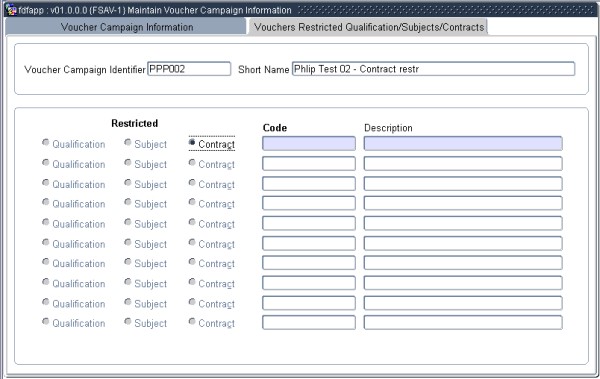Click the Code field in ninth row
This screenshot has height=379, width=600.
coord(309,303)
